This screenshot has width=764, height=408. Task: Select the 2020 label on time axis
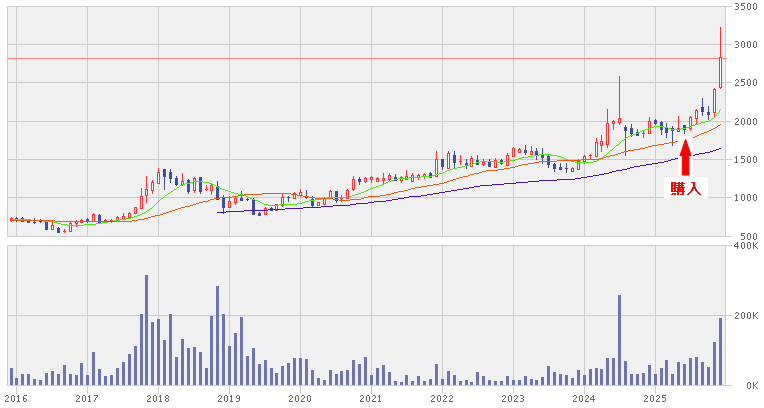(300, 398)
